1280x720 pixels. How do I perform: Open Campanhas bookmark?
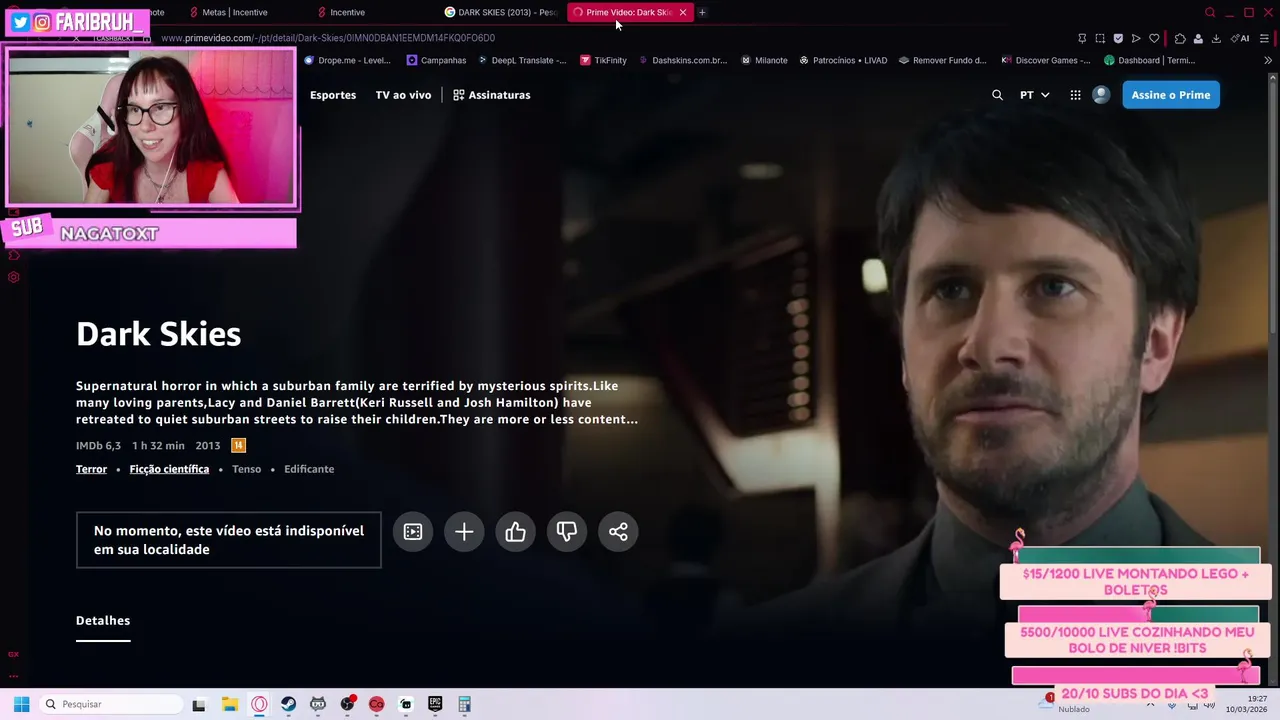click(436, 60)
